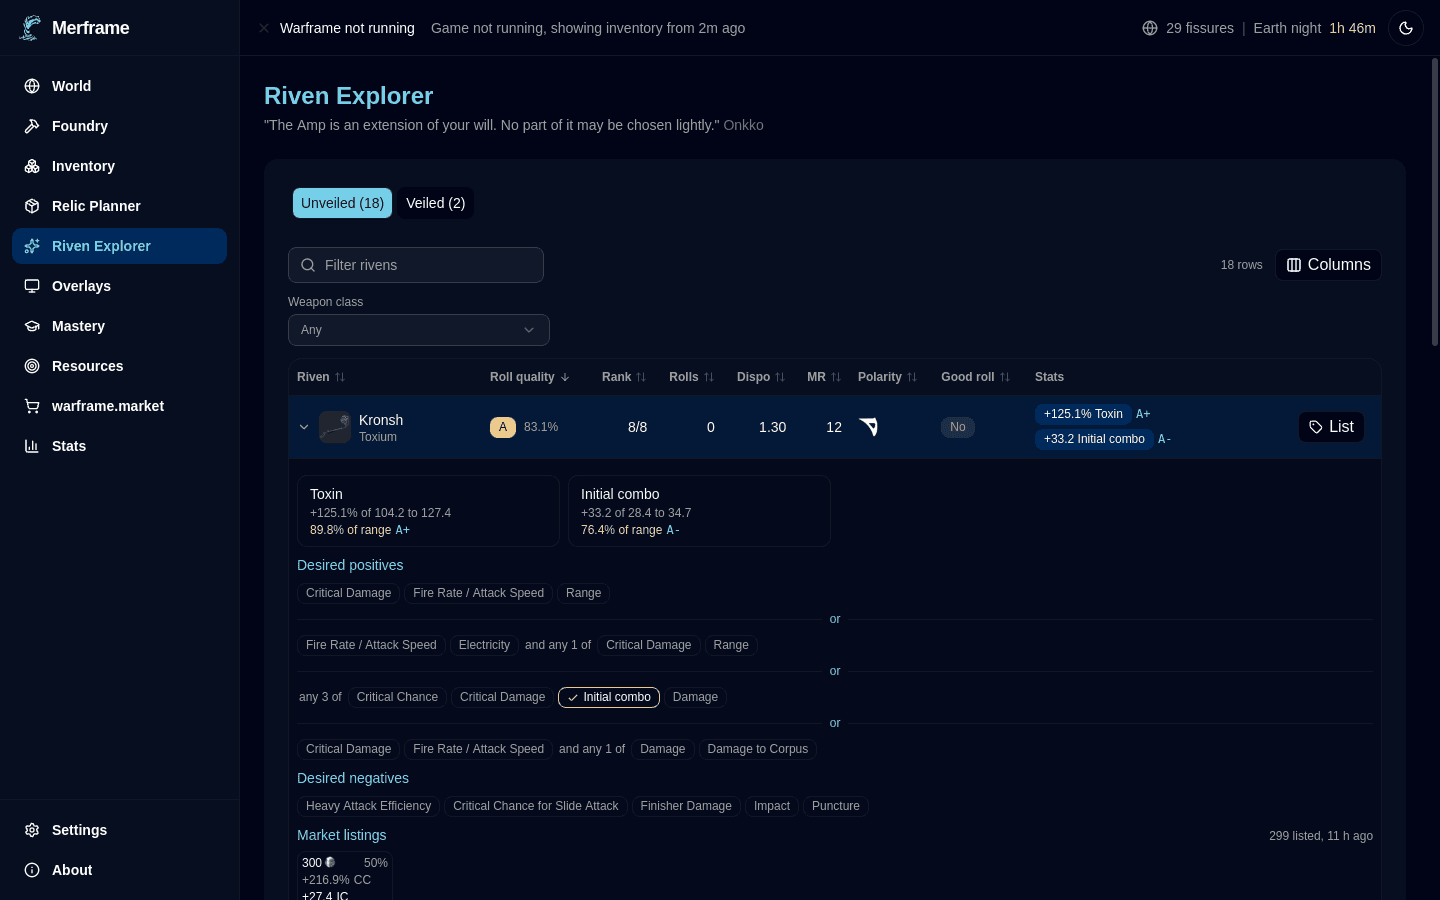Open Mastery graduation cap icon
Viewport: 1440px width, 900px height.
(x=32, y=326)
